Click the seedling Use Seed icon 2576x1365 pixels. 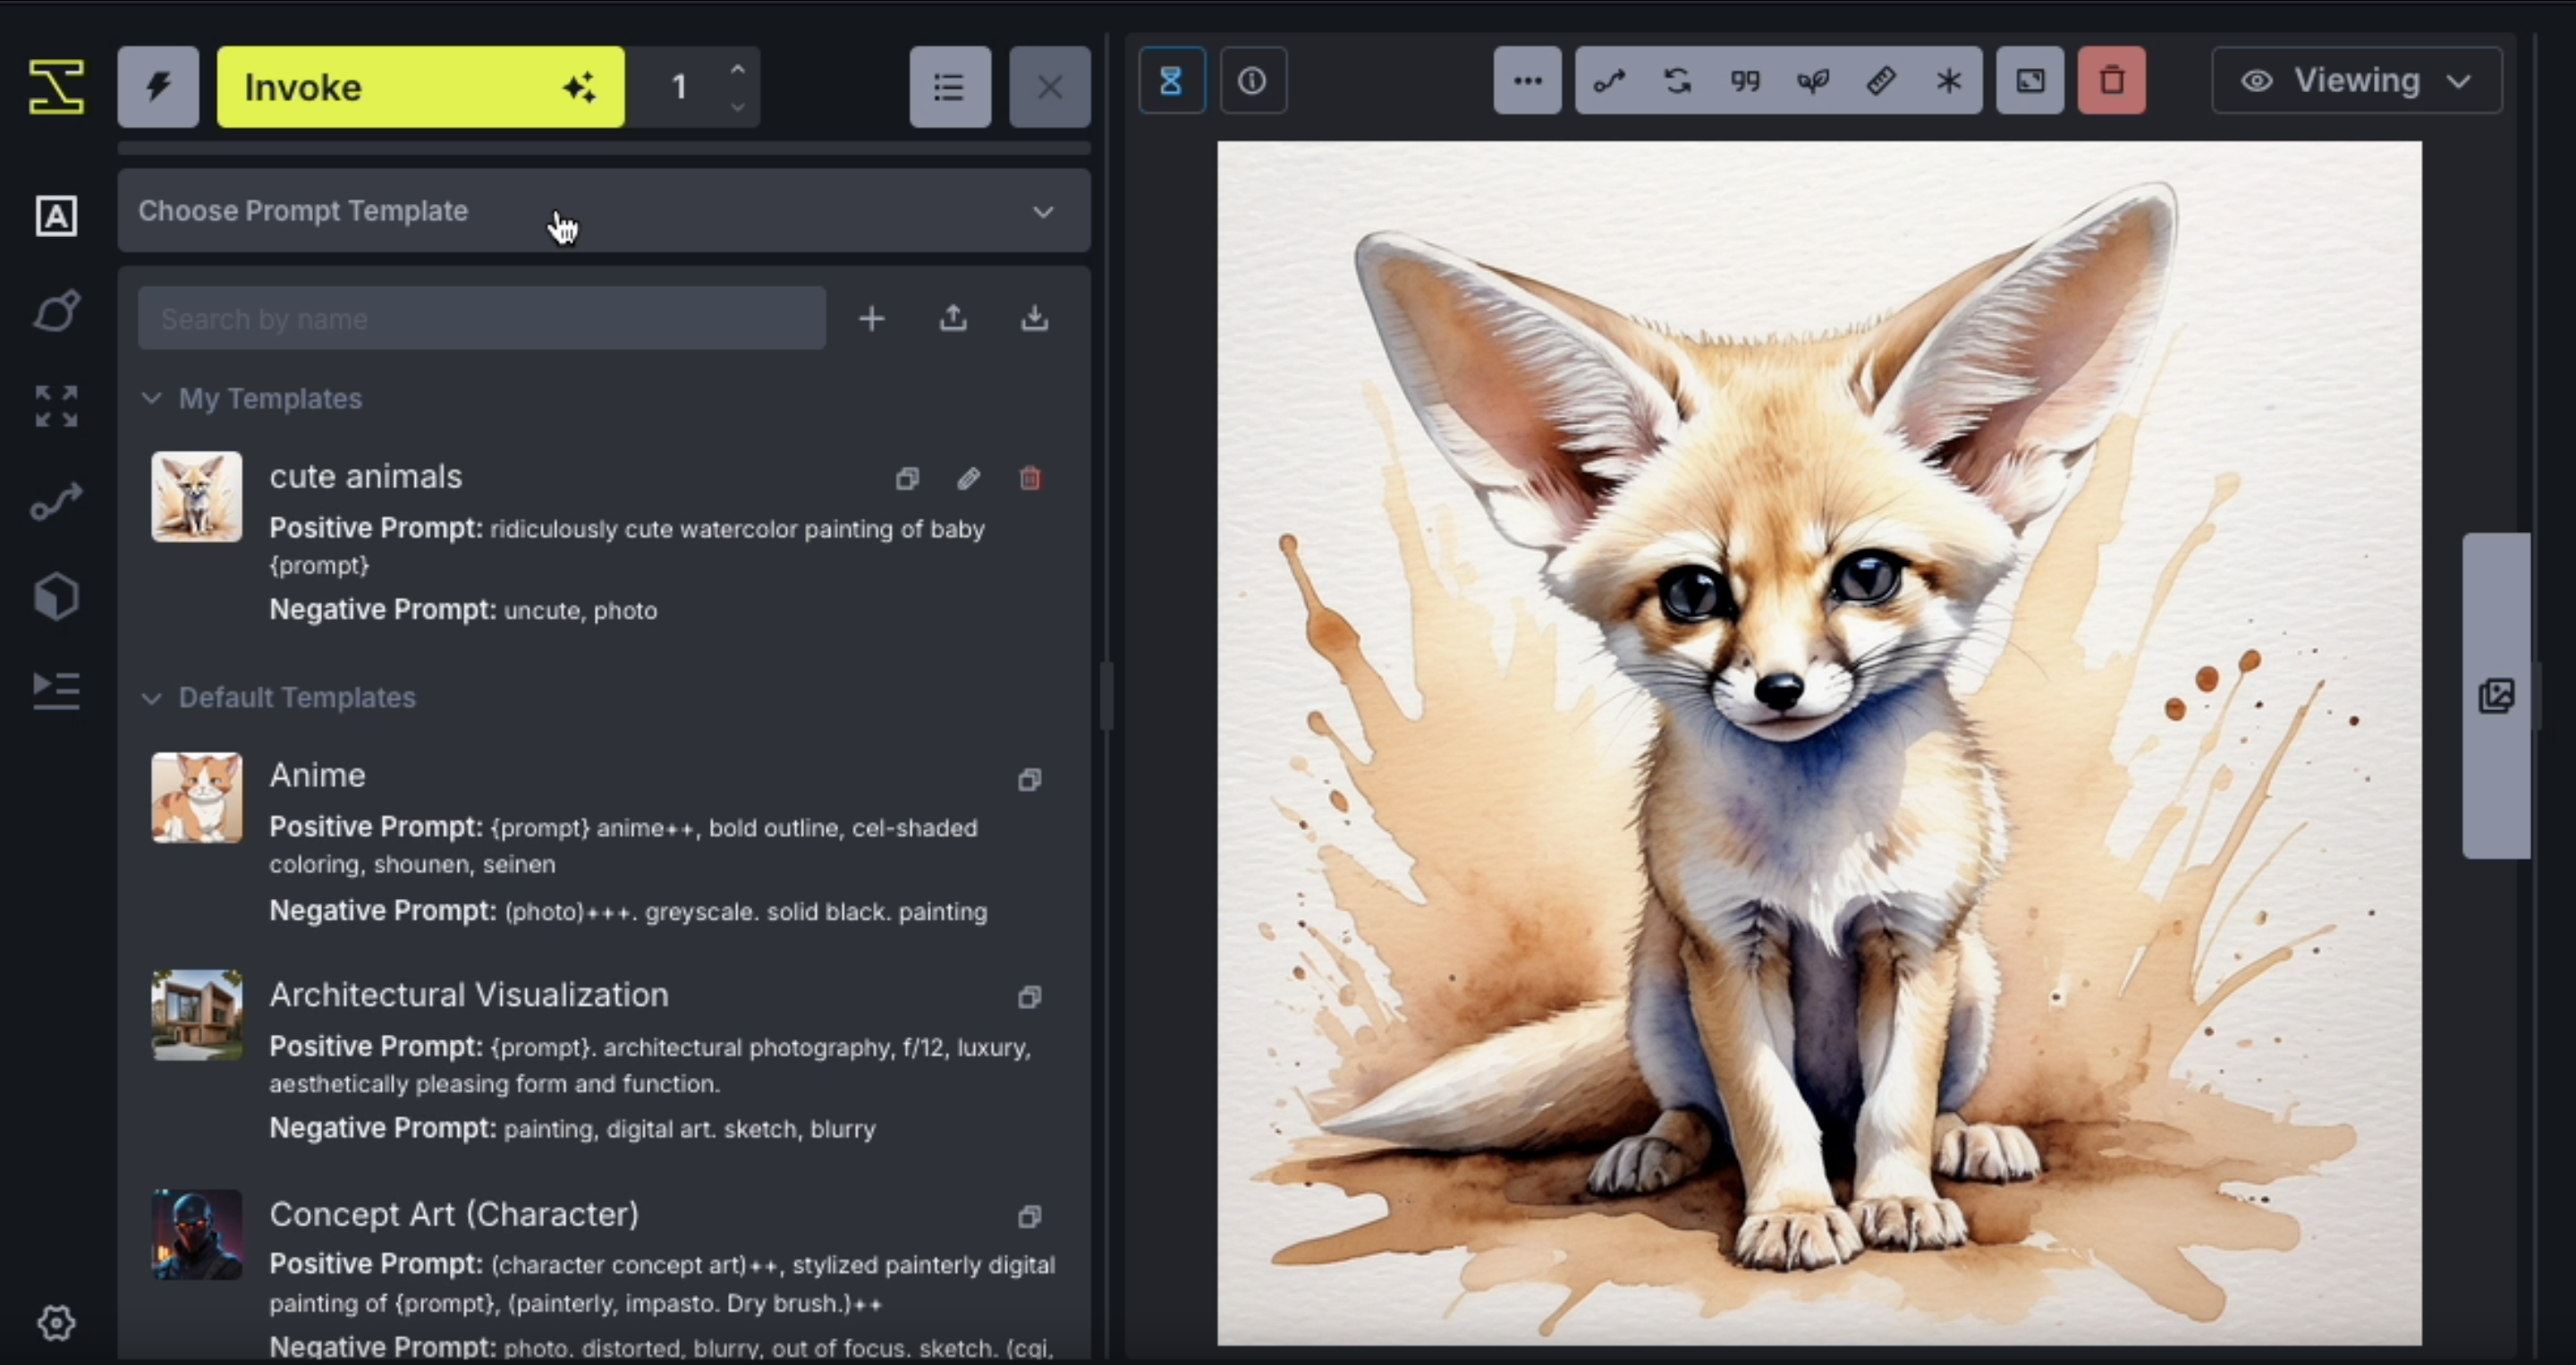click(x=1813, y=80)
